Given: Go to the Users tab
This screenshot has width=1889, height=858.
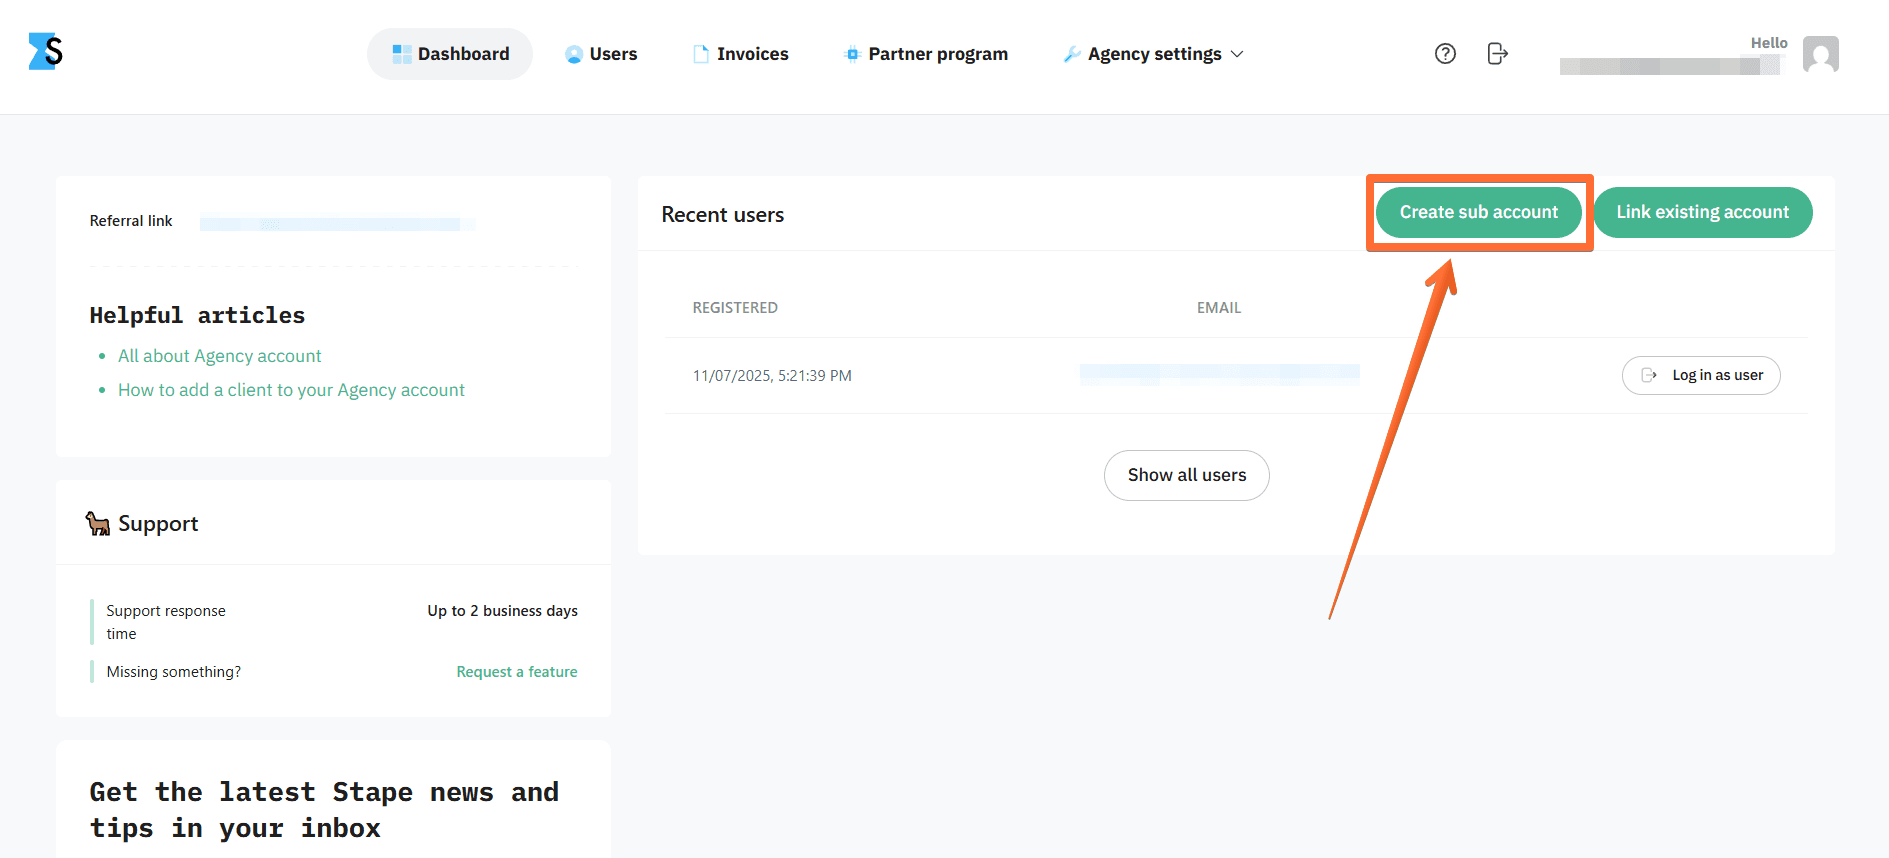Looking at the screenshot, I should (x=613, y=54).
